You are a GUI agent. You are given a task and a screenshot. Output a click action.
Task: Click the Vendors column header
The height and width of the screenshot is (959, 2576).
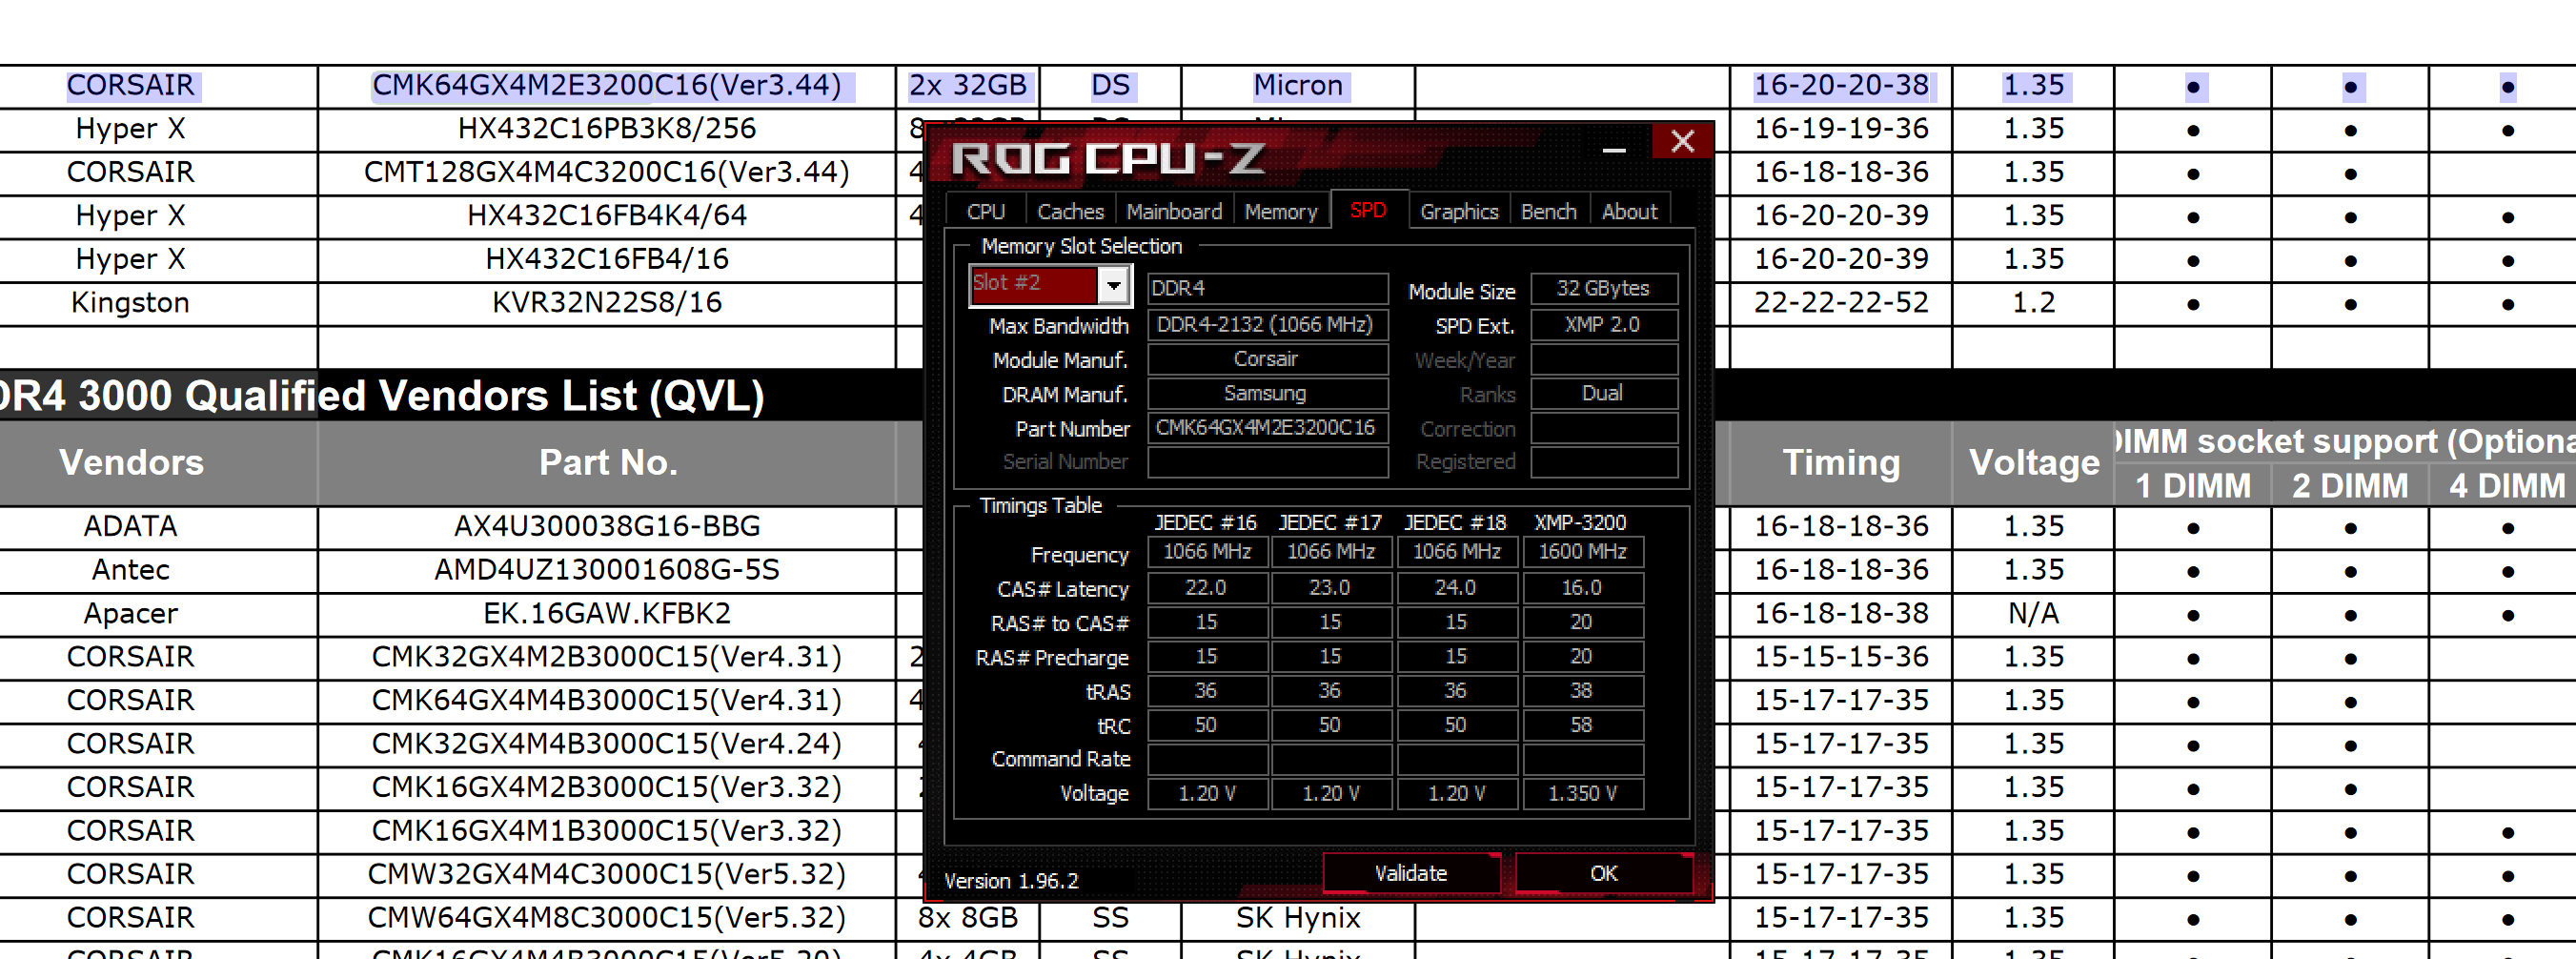coord(131,462)
